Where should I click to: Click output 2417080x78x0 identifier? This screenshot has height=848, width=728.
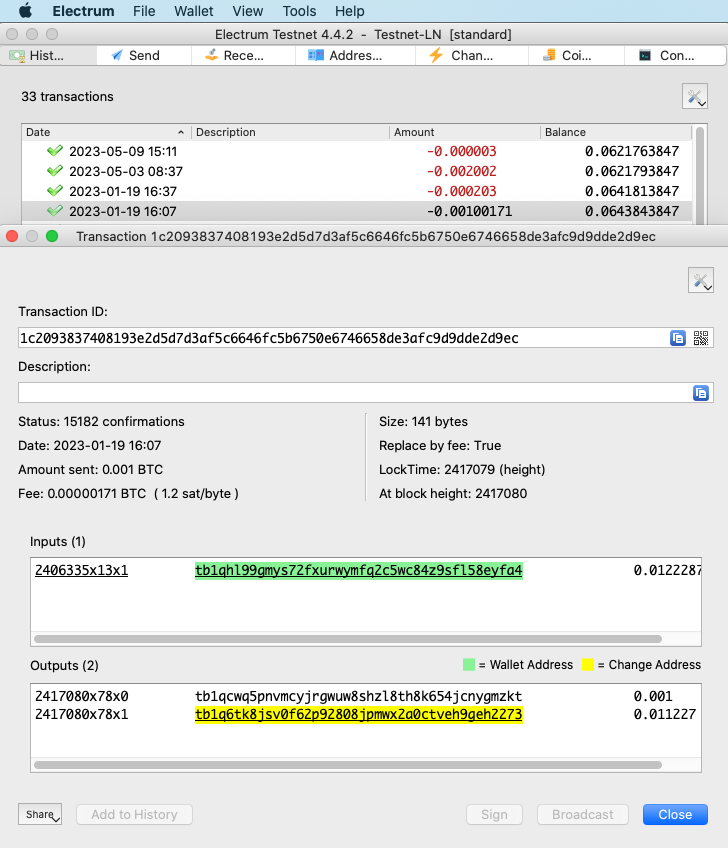(82, 696)
